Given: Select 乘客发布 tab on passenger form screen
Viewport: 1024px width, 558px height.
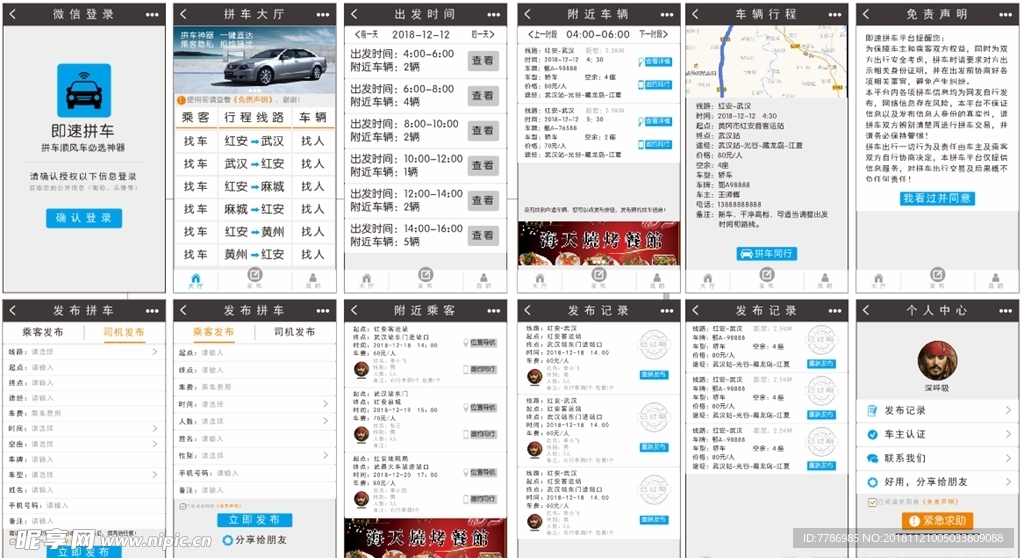Looking at the screenshot, I should pos(214,332).
